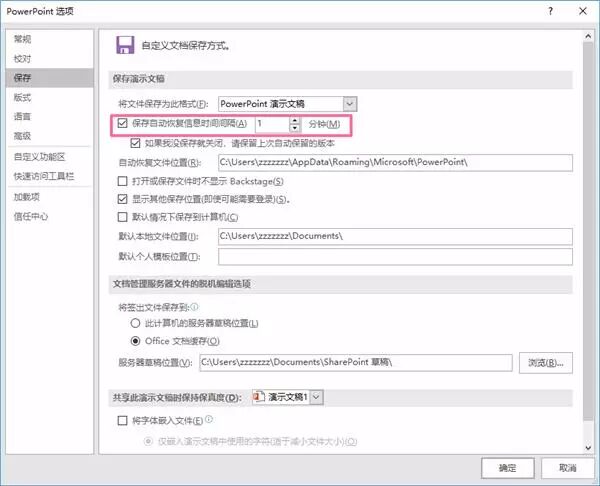Open the 演示文稿1 fidelity dropdown
The width and height of the screenshot is (600, 486).
point(316,397)
